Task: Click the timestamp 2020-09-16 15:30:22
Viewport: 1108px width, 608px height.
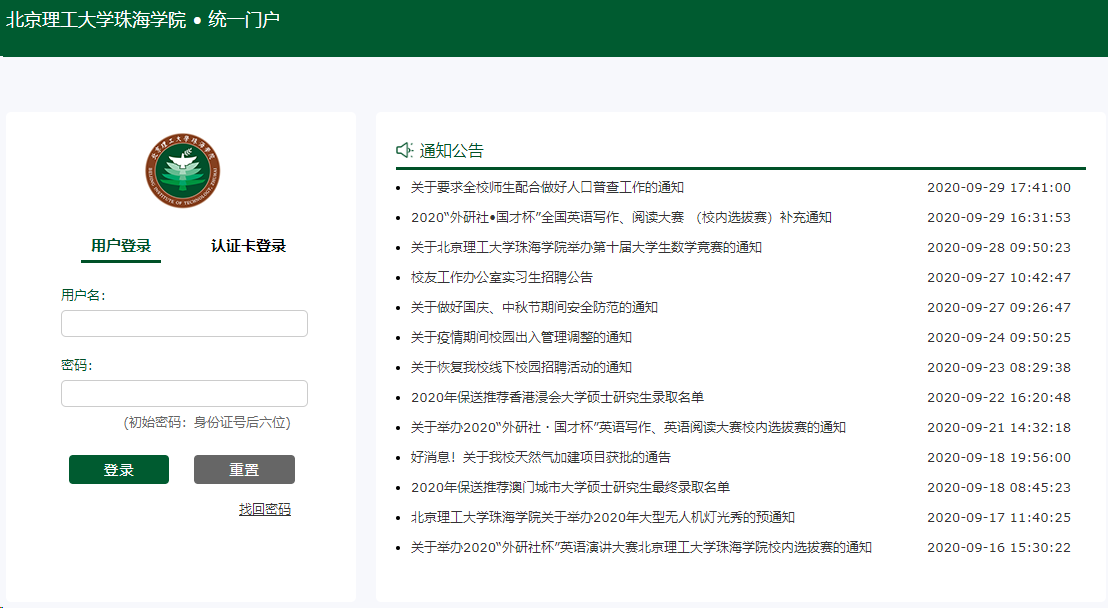Action: (x=999, y=548)
